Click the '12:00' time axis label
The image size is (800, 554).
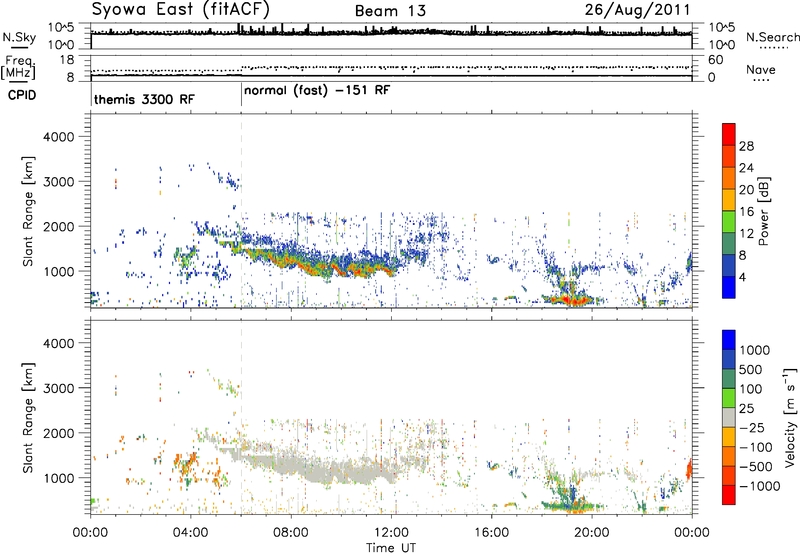pyautogui.click(x=391, y=533)
